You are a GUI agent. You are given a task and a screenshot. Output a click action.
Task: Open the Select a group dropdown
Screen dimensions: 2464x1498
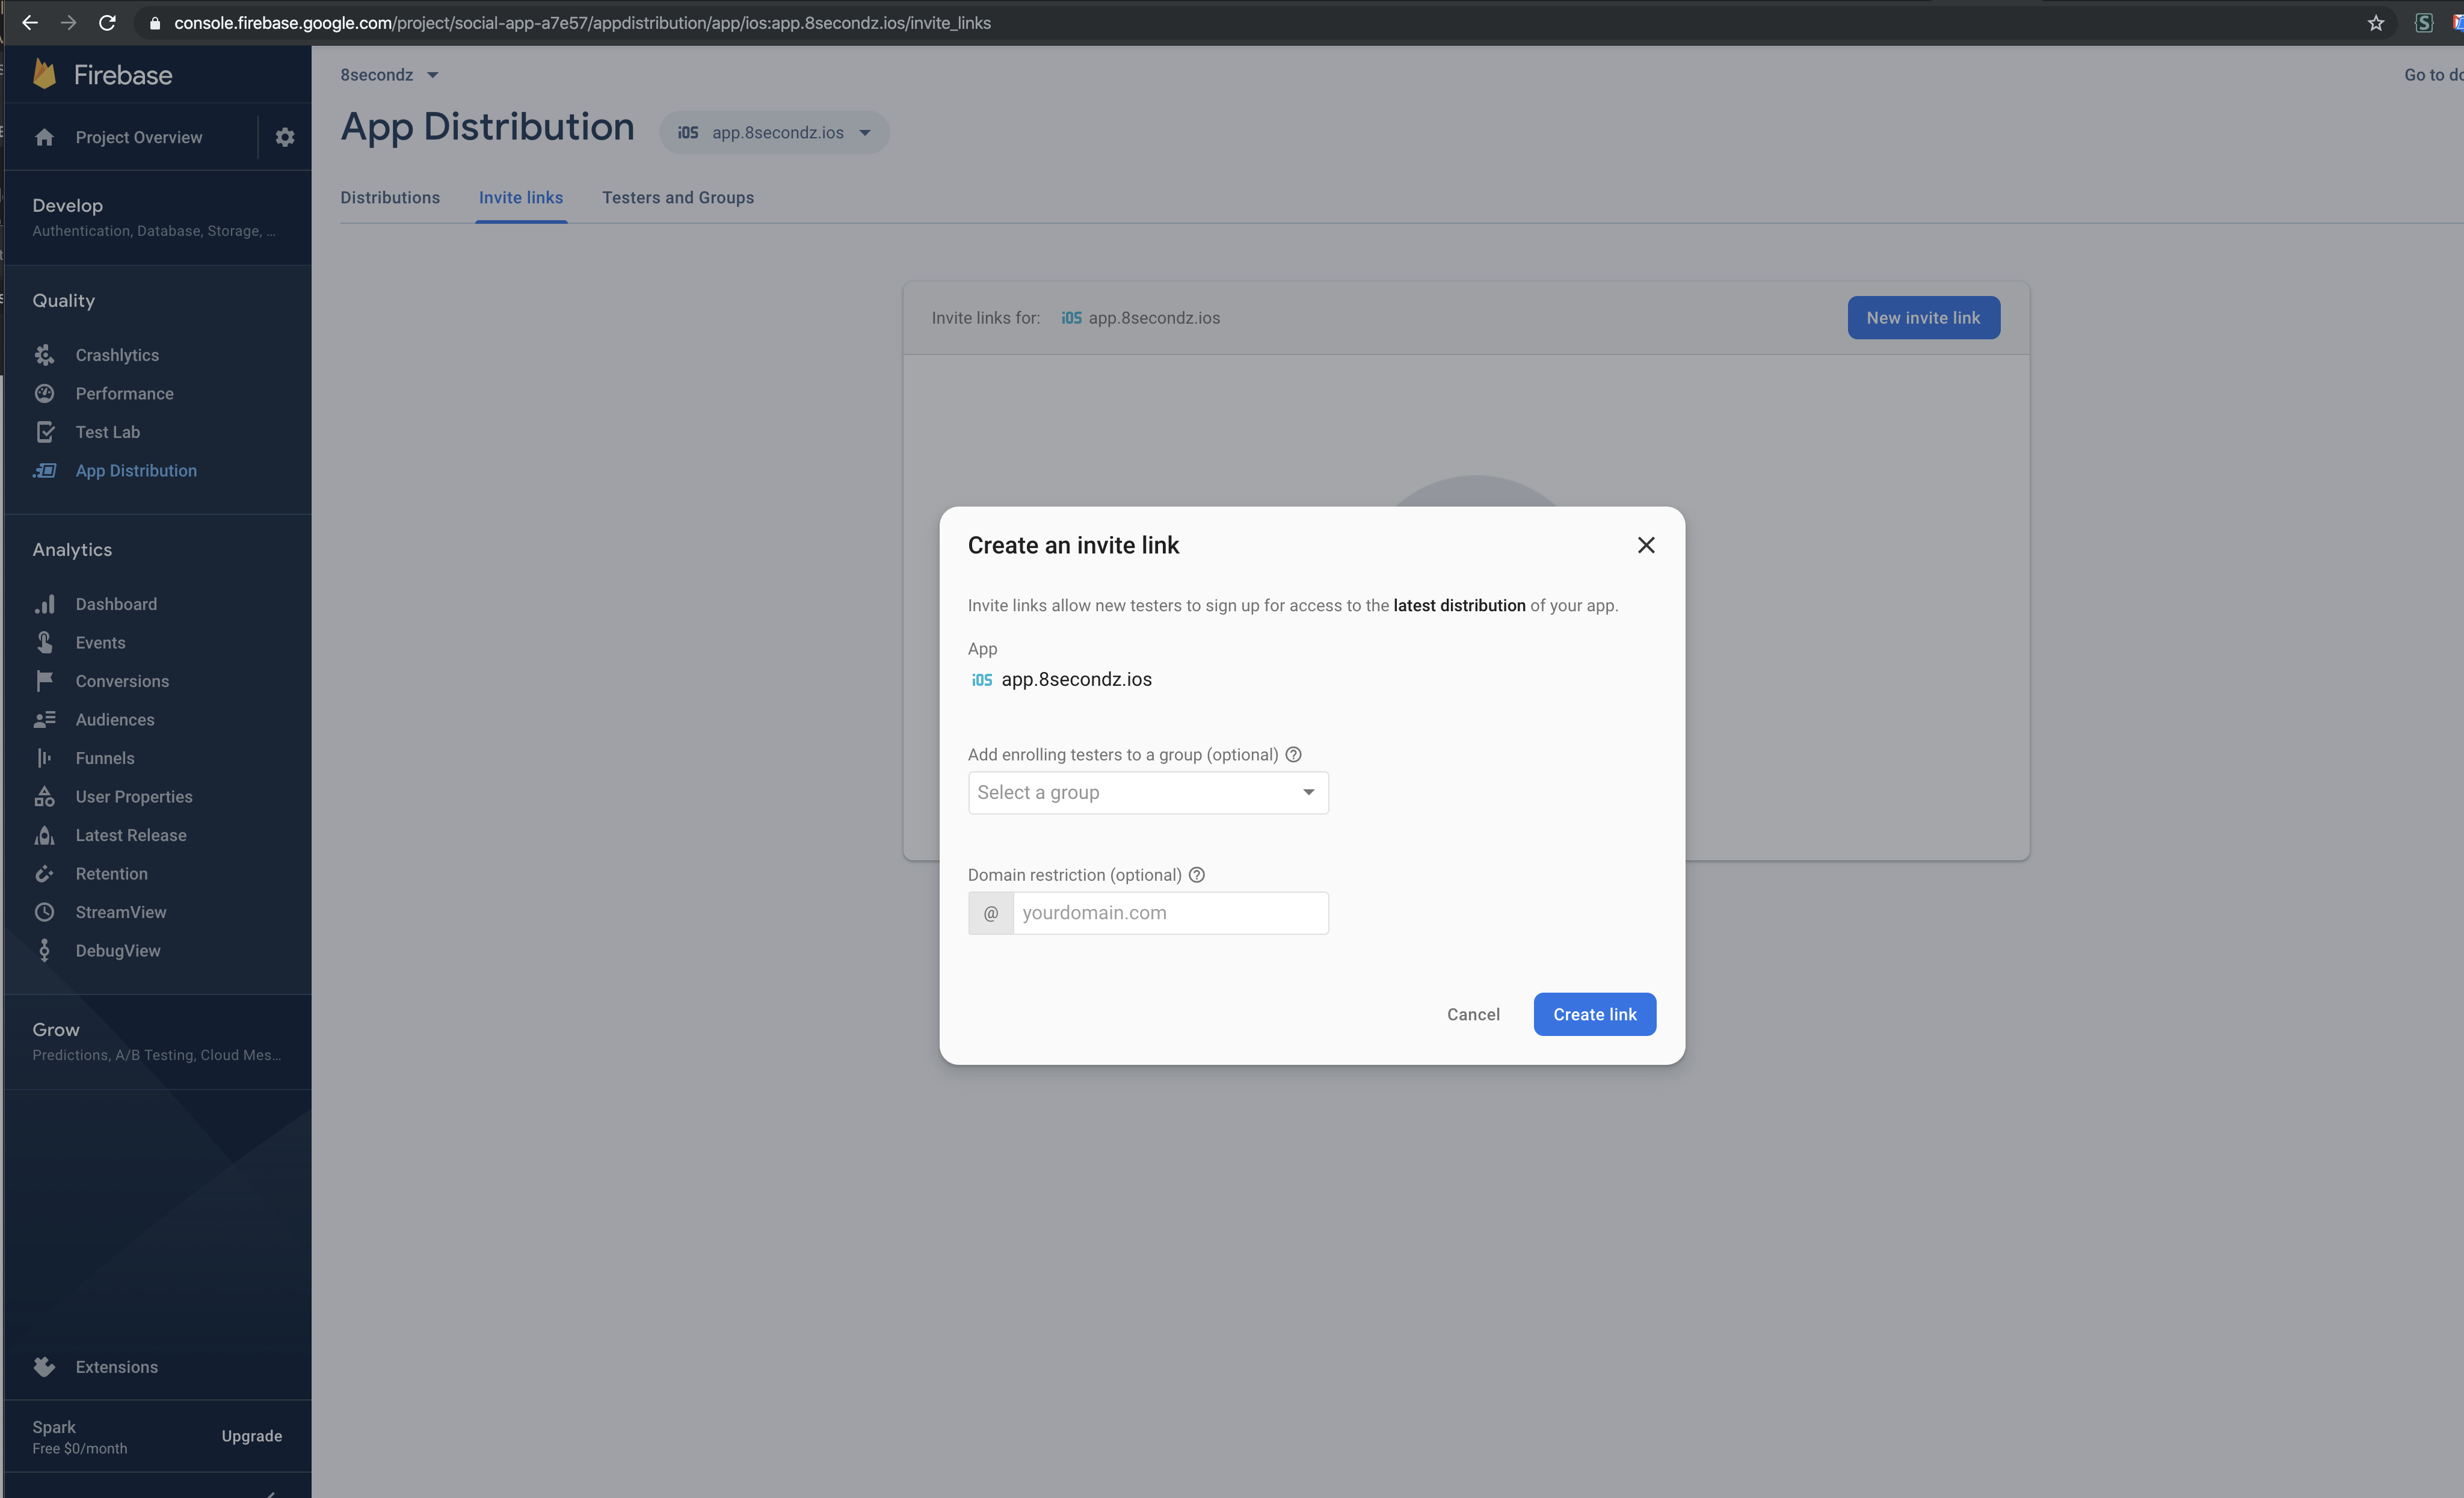(x=1147, y=792)
